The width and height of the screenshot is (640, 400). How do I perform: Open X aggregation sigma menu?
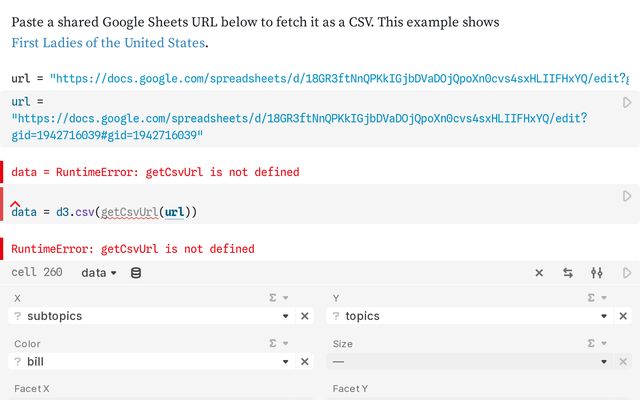pyautogui.click(x=278, y=298)
